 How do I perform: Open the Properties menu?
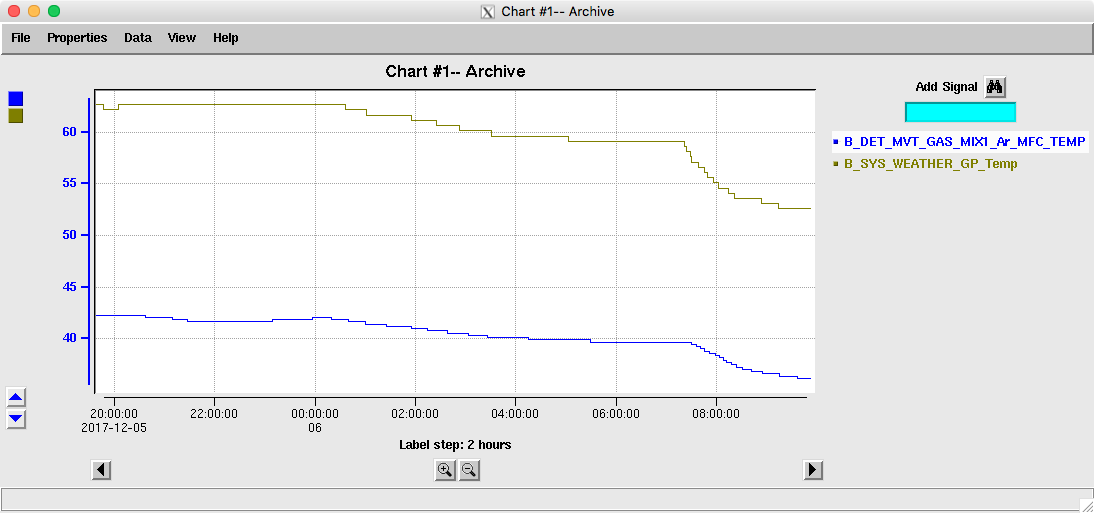77,38
